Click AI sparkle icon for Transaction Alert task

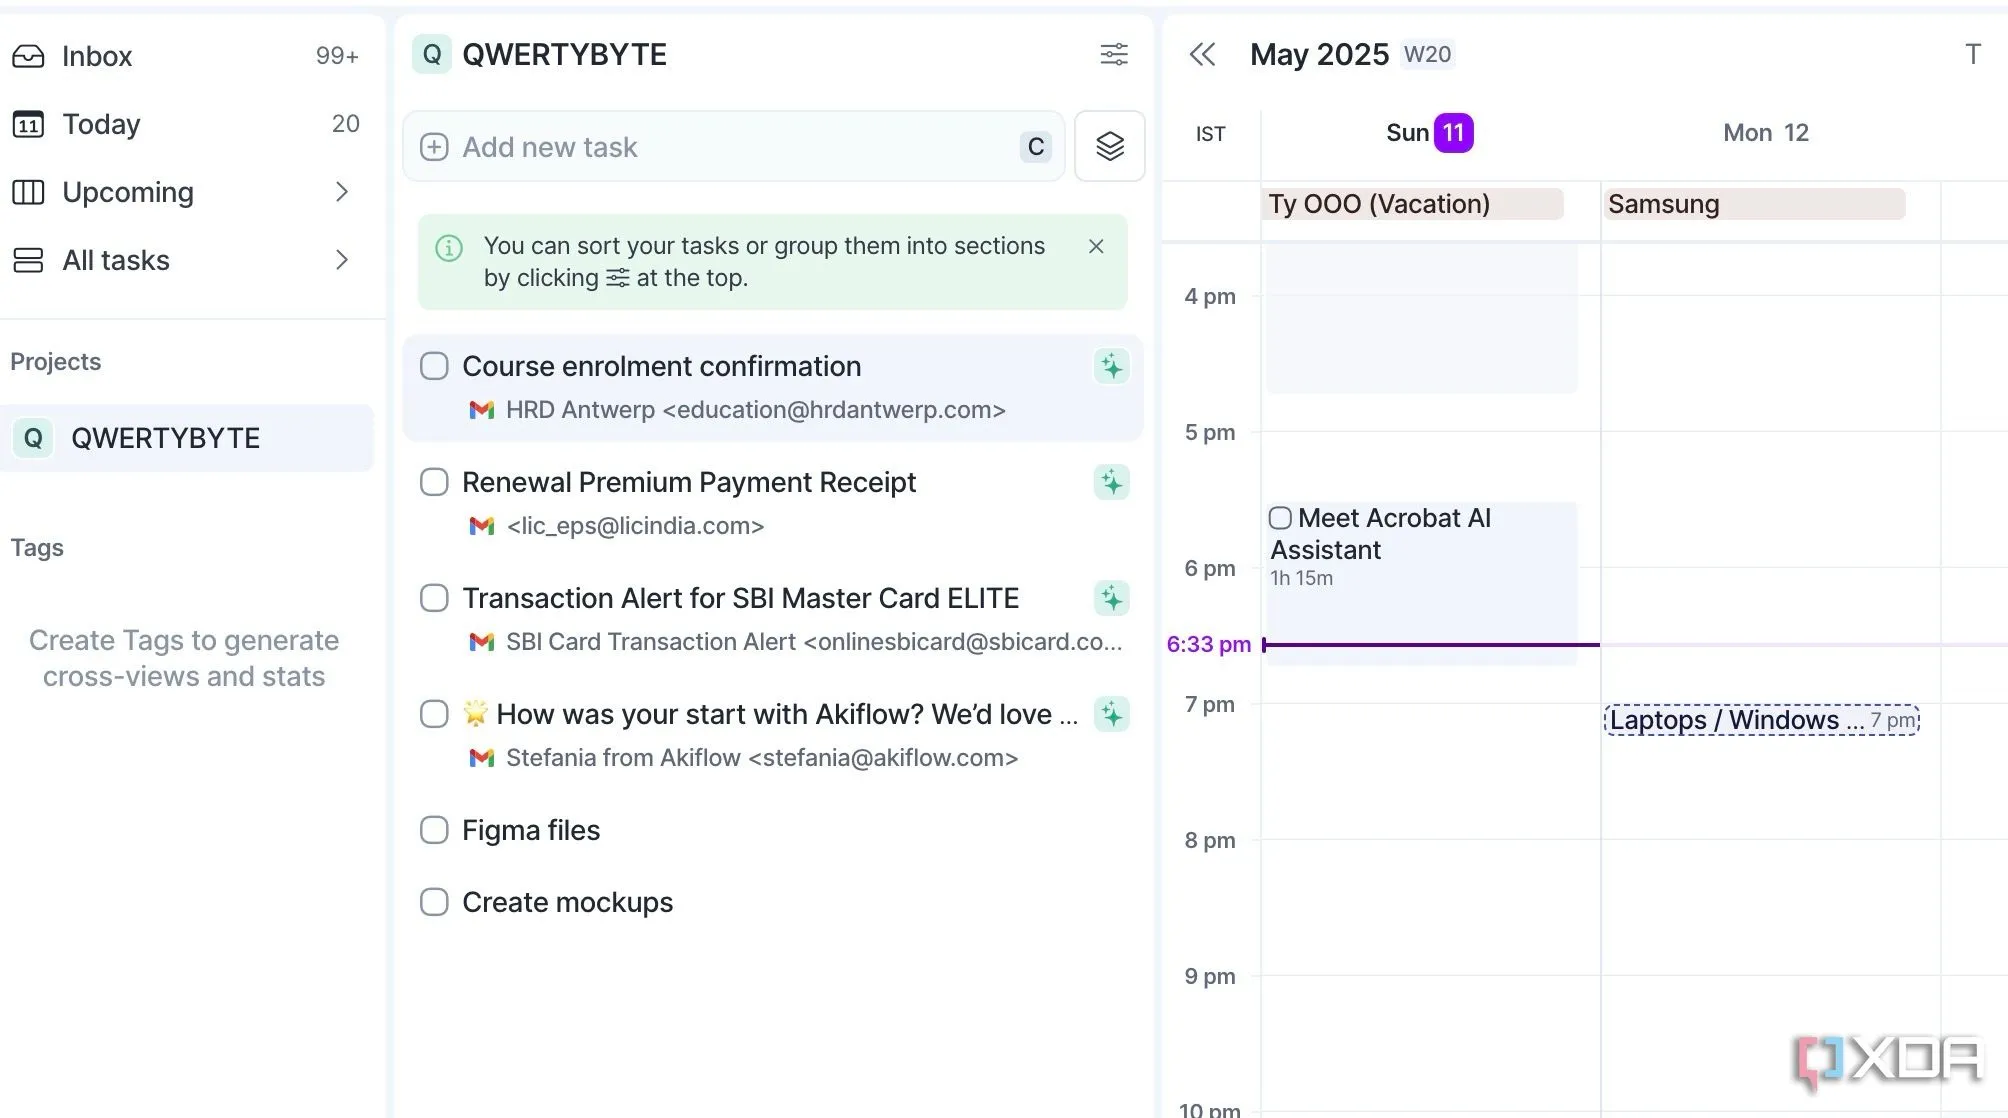[x=1111, y=598]
